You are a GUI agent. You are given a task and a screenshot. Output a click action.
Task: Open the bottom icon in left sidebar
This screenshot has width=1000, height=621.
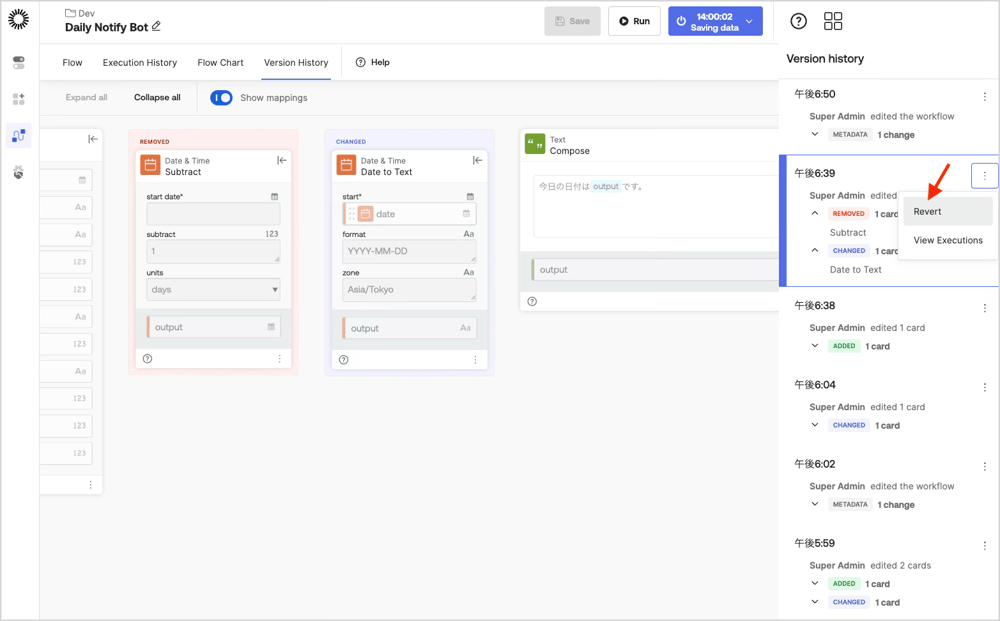click(x=18, y=172)
